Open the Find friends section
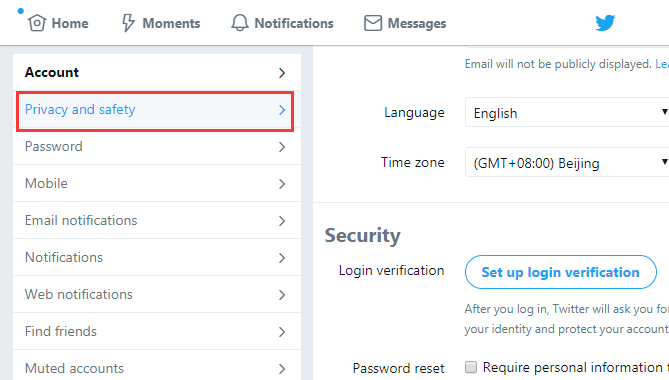The image size is (669, 380). click(x=157, y=331)
